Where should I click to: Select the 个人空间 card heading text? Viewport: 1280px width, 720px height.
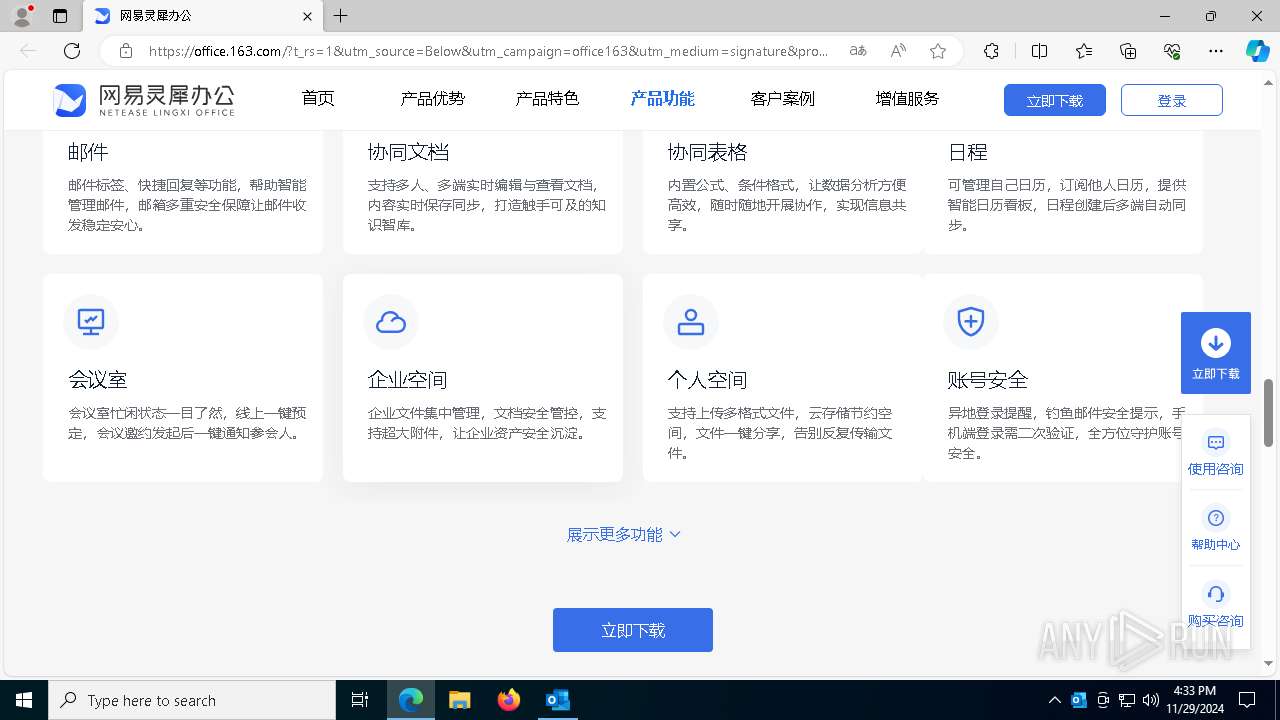[708, 380]
